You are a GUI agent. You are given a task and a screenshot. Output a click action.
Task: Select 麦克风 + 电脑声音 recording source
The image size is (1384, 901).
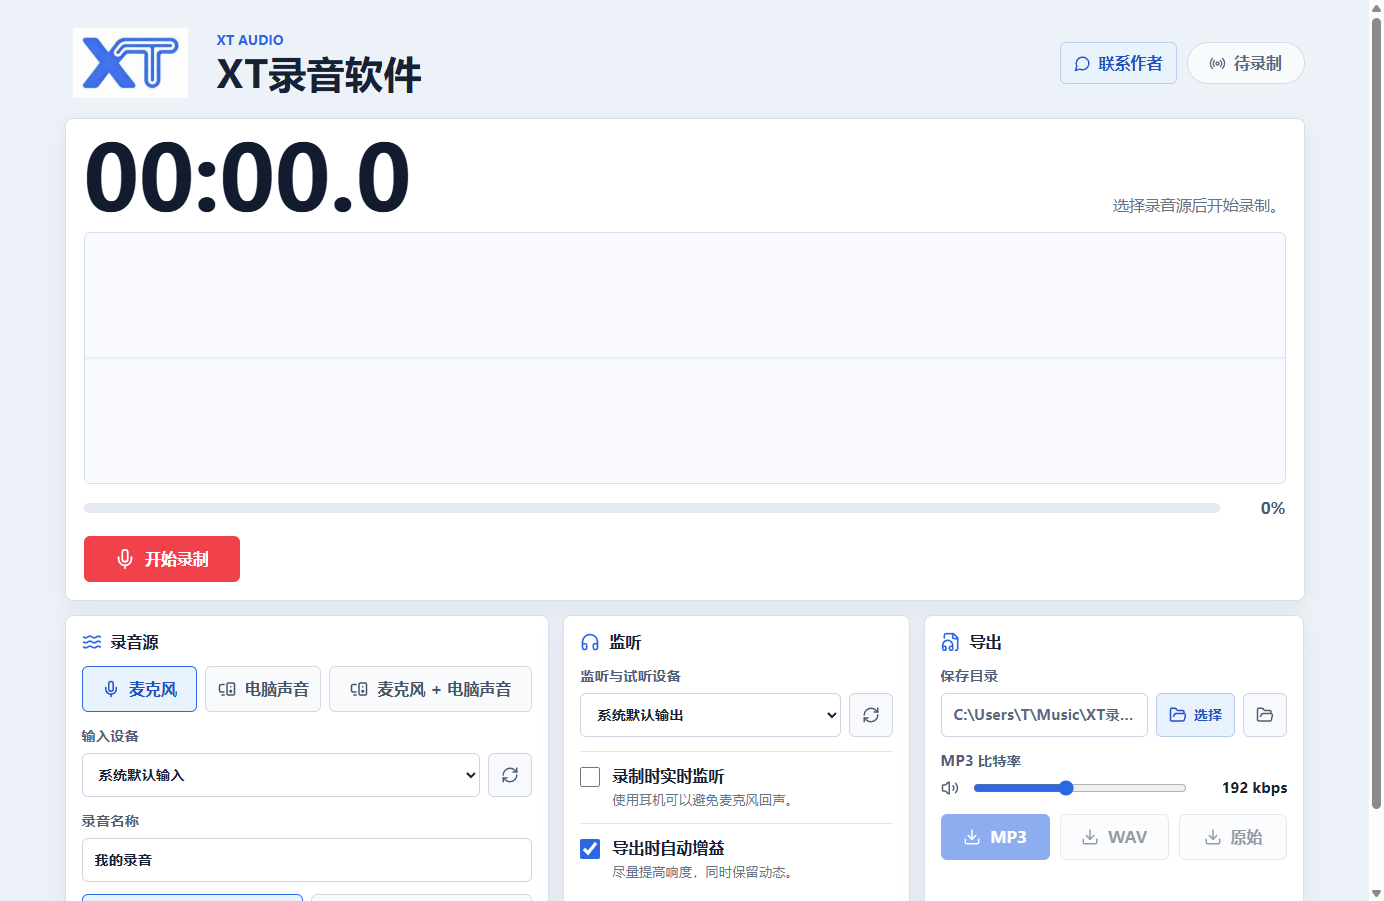pyautogui.click(x=430, y=689)
